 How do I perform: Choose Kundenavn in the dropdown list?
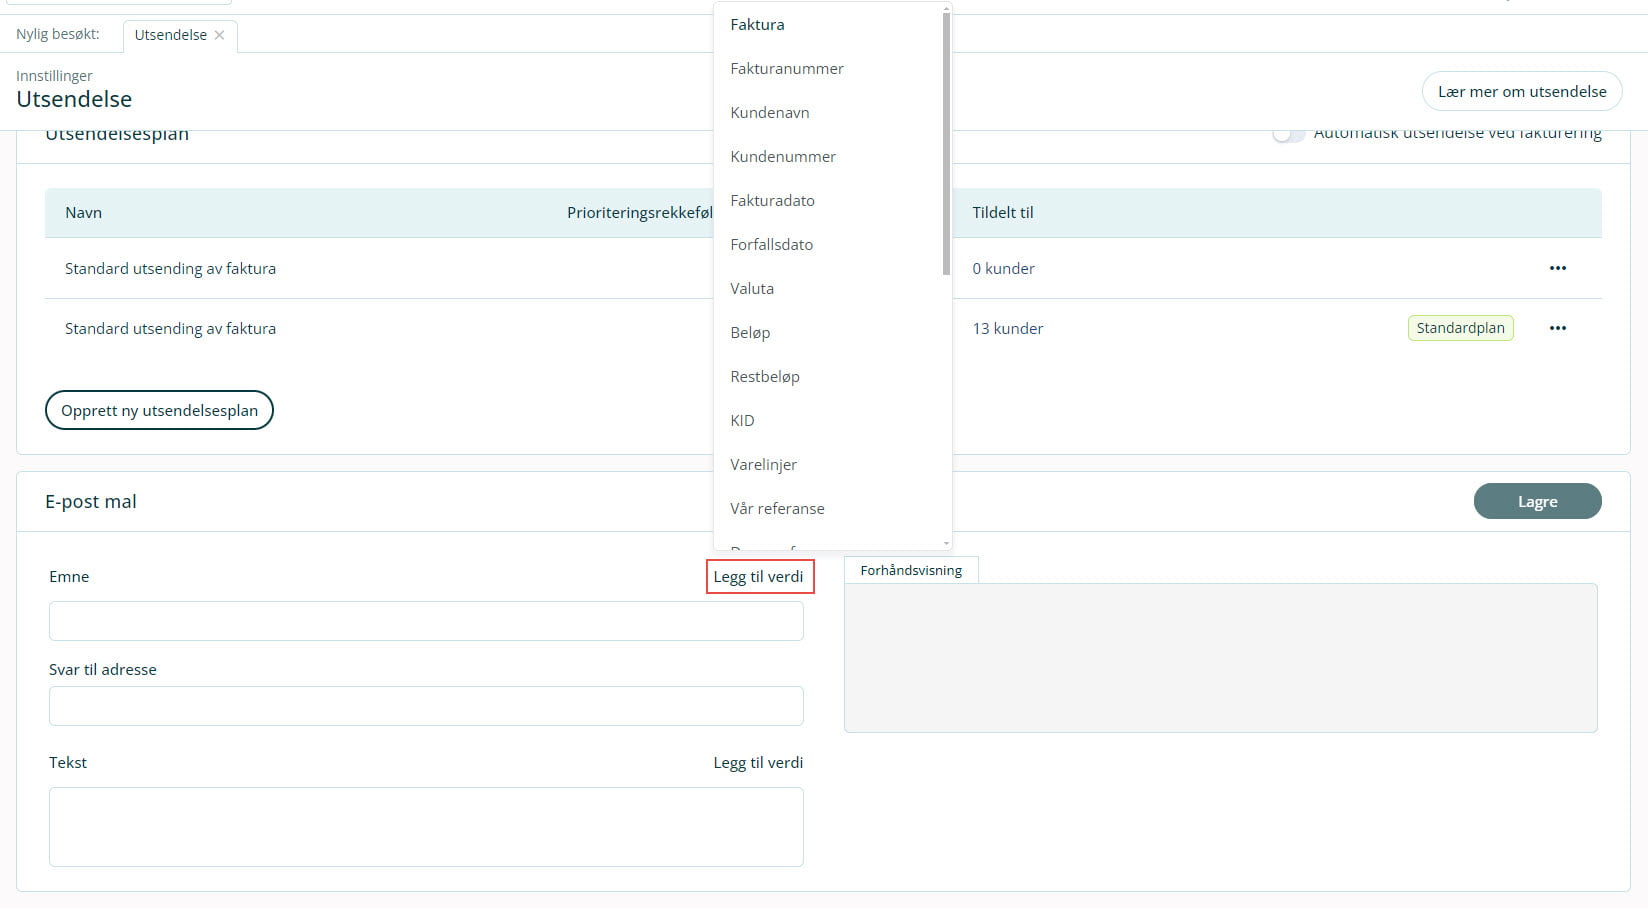pos(770,113)
